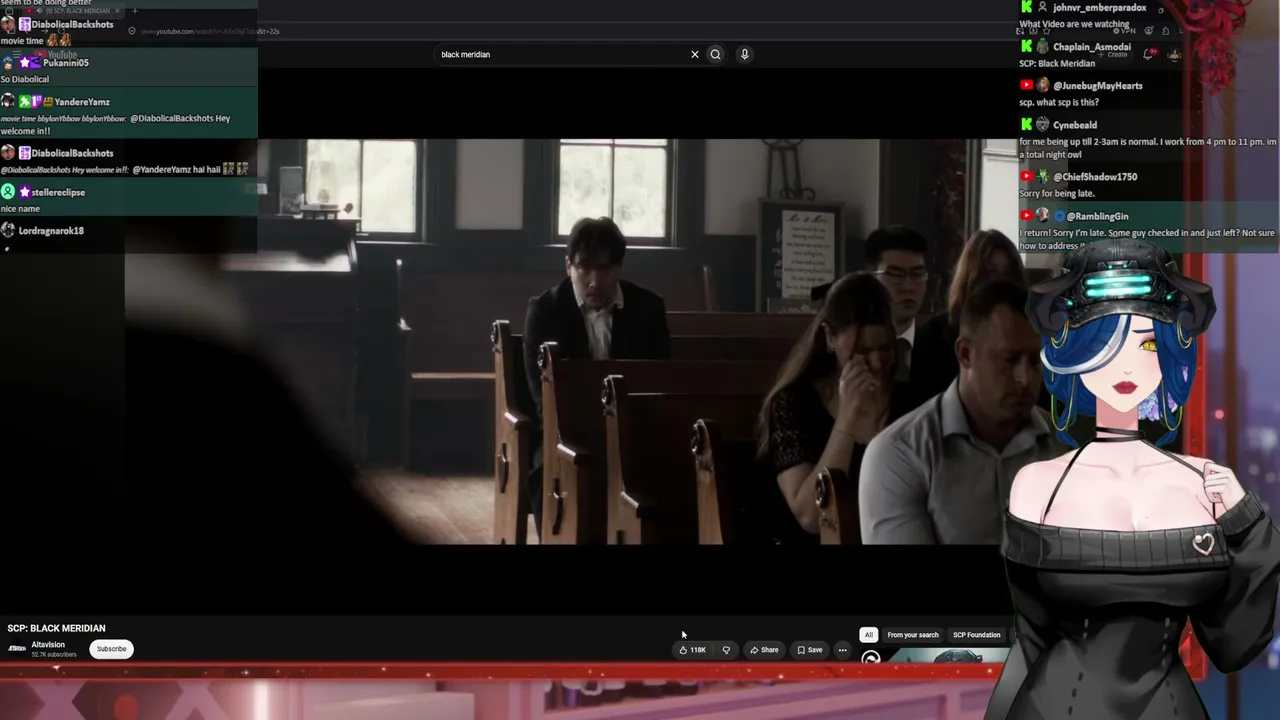Click the subscriber star badge beside Pukanini05

pos(25,62)
